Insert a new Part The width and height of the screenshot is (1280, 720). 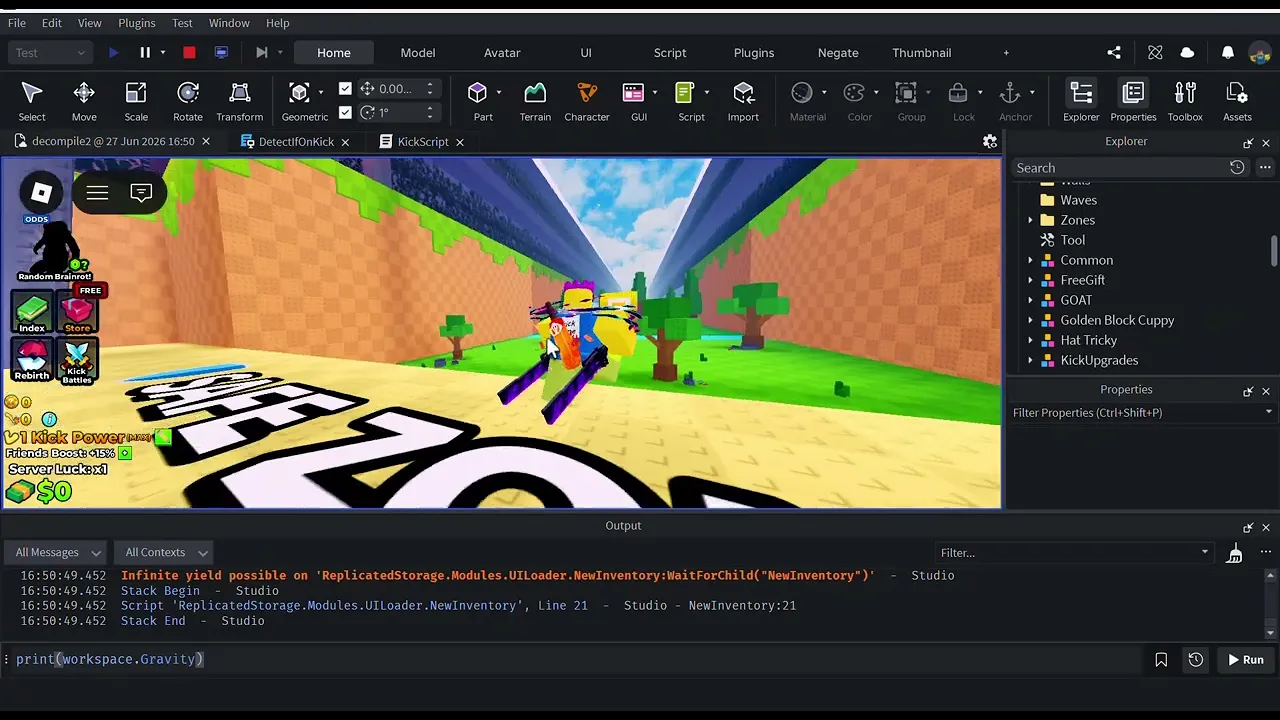482,102
